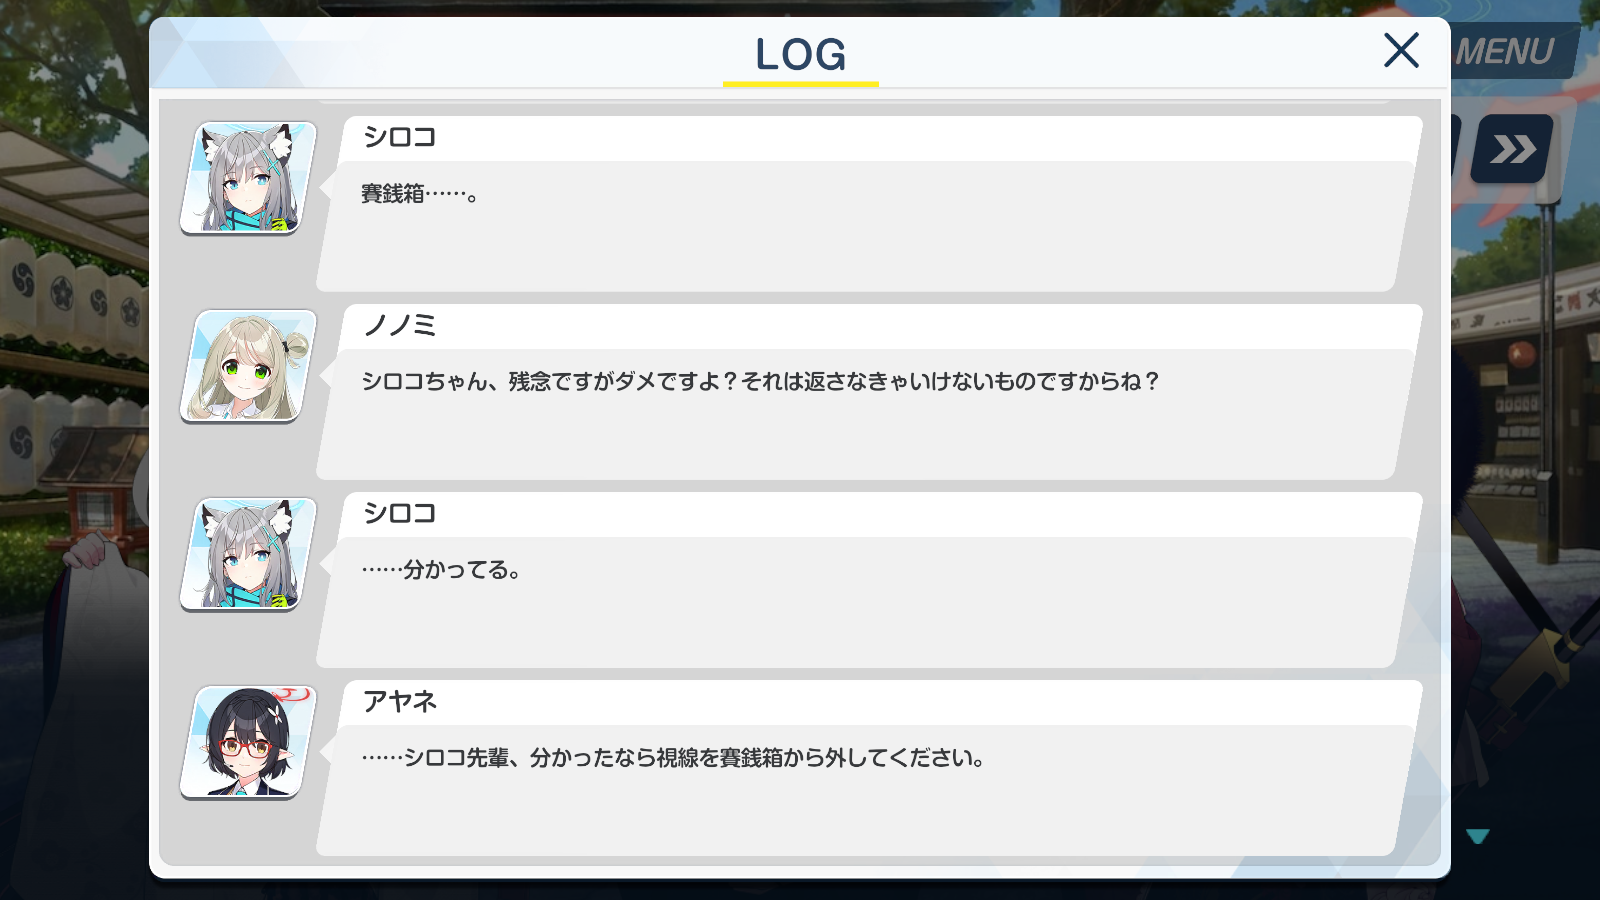
Task: Close the LOG window with X
Action: point(1401,50)
